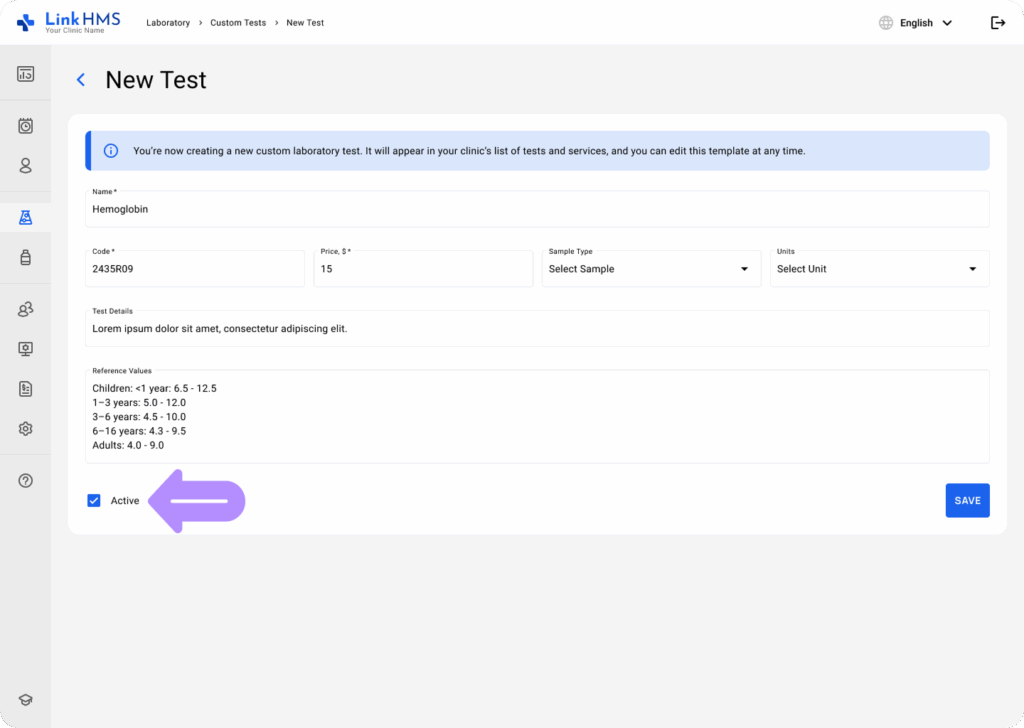Image resolution: width=1024 pixels, height=728 pixels.
Task: Open the Sample Type dropdown
Action: [651, 269]
